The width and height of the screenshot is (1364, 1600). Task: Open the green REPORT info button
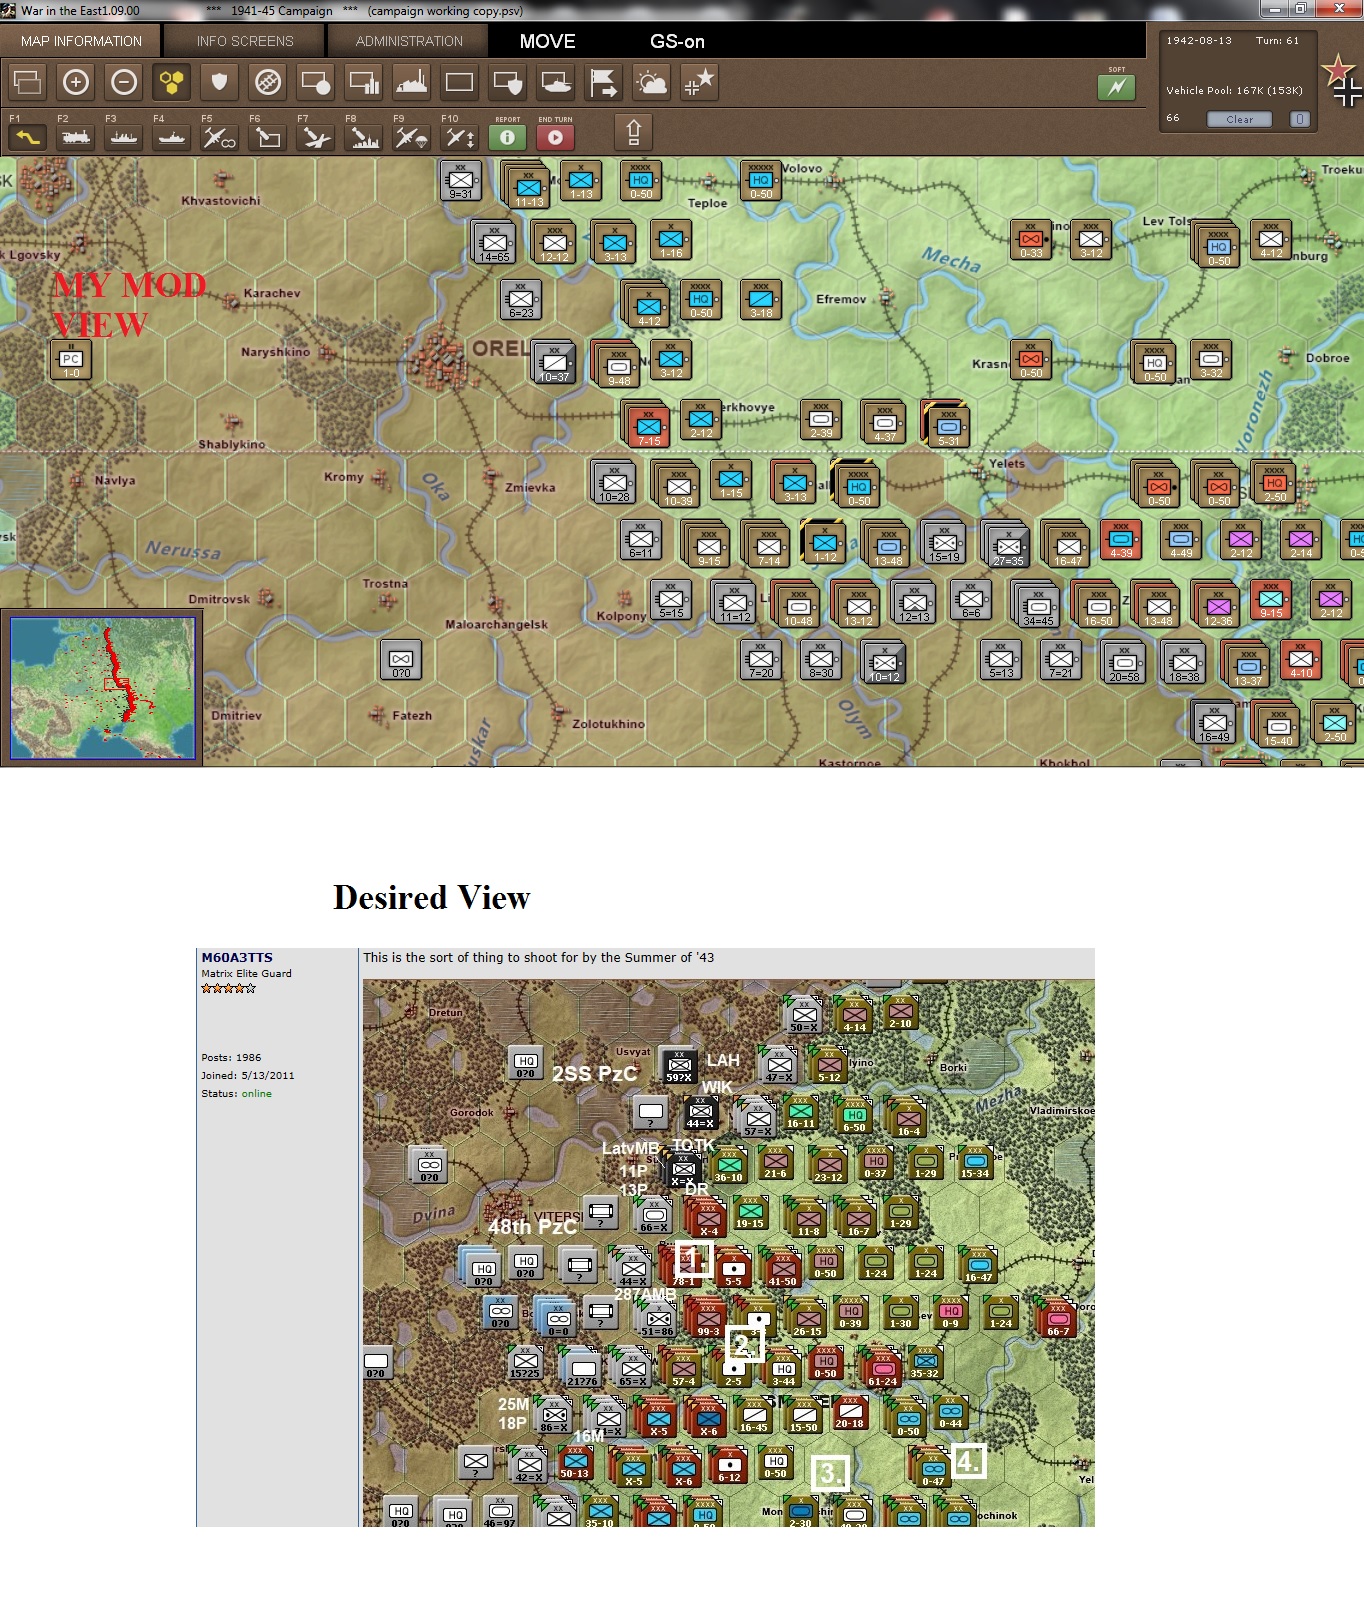click(508, 137)
